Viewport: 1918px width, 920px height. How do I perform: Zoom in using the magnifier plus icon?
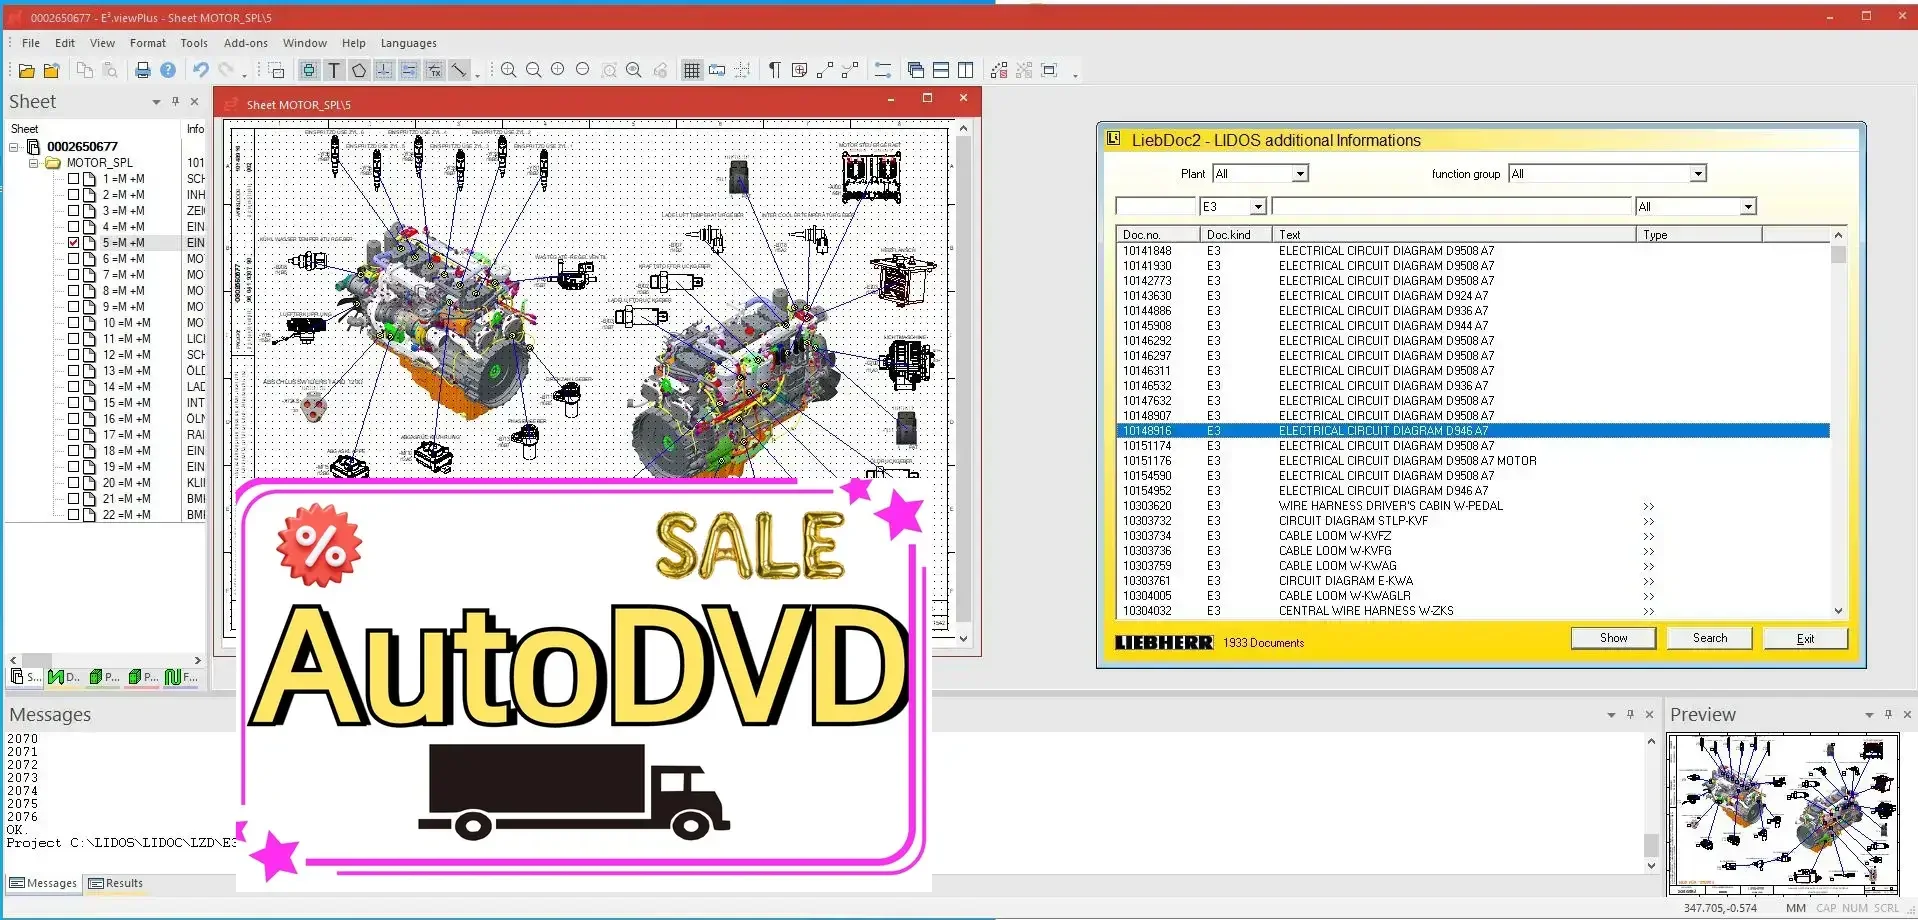coord(509,70)
